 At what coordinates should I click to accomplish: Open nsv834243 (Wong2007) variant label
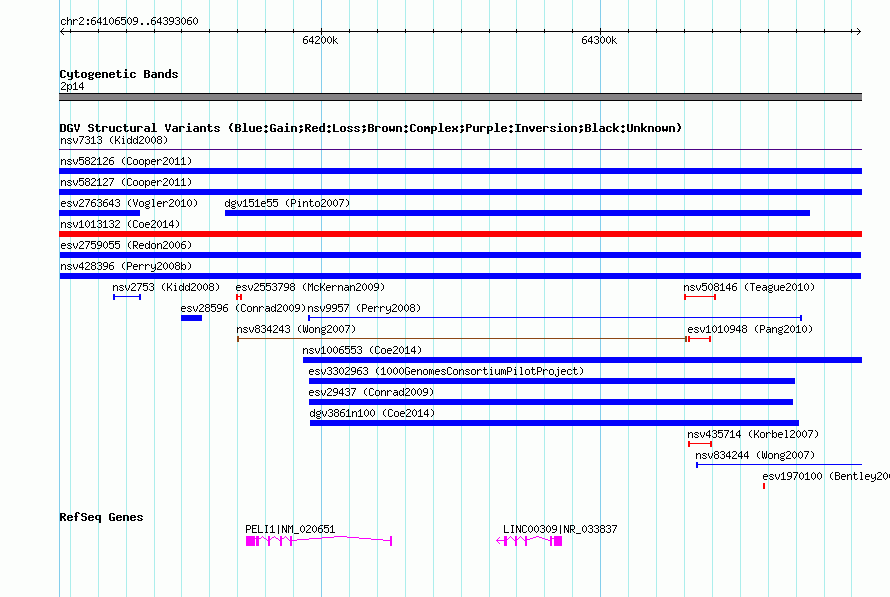pyautogui.click(x=296, y=329)
